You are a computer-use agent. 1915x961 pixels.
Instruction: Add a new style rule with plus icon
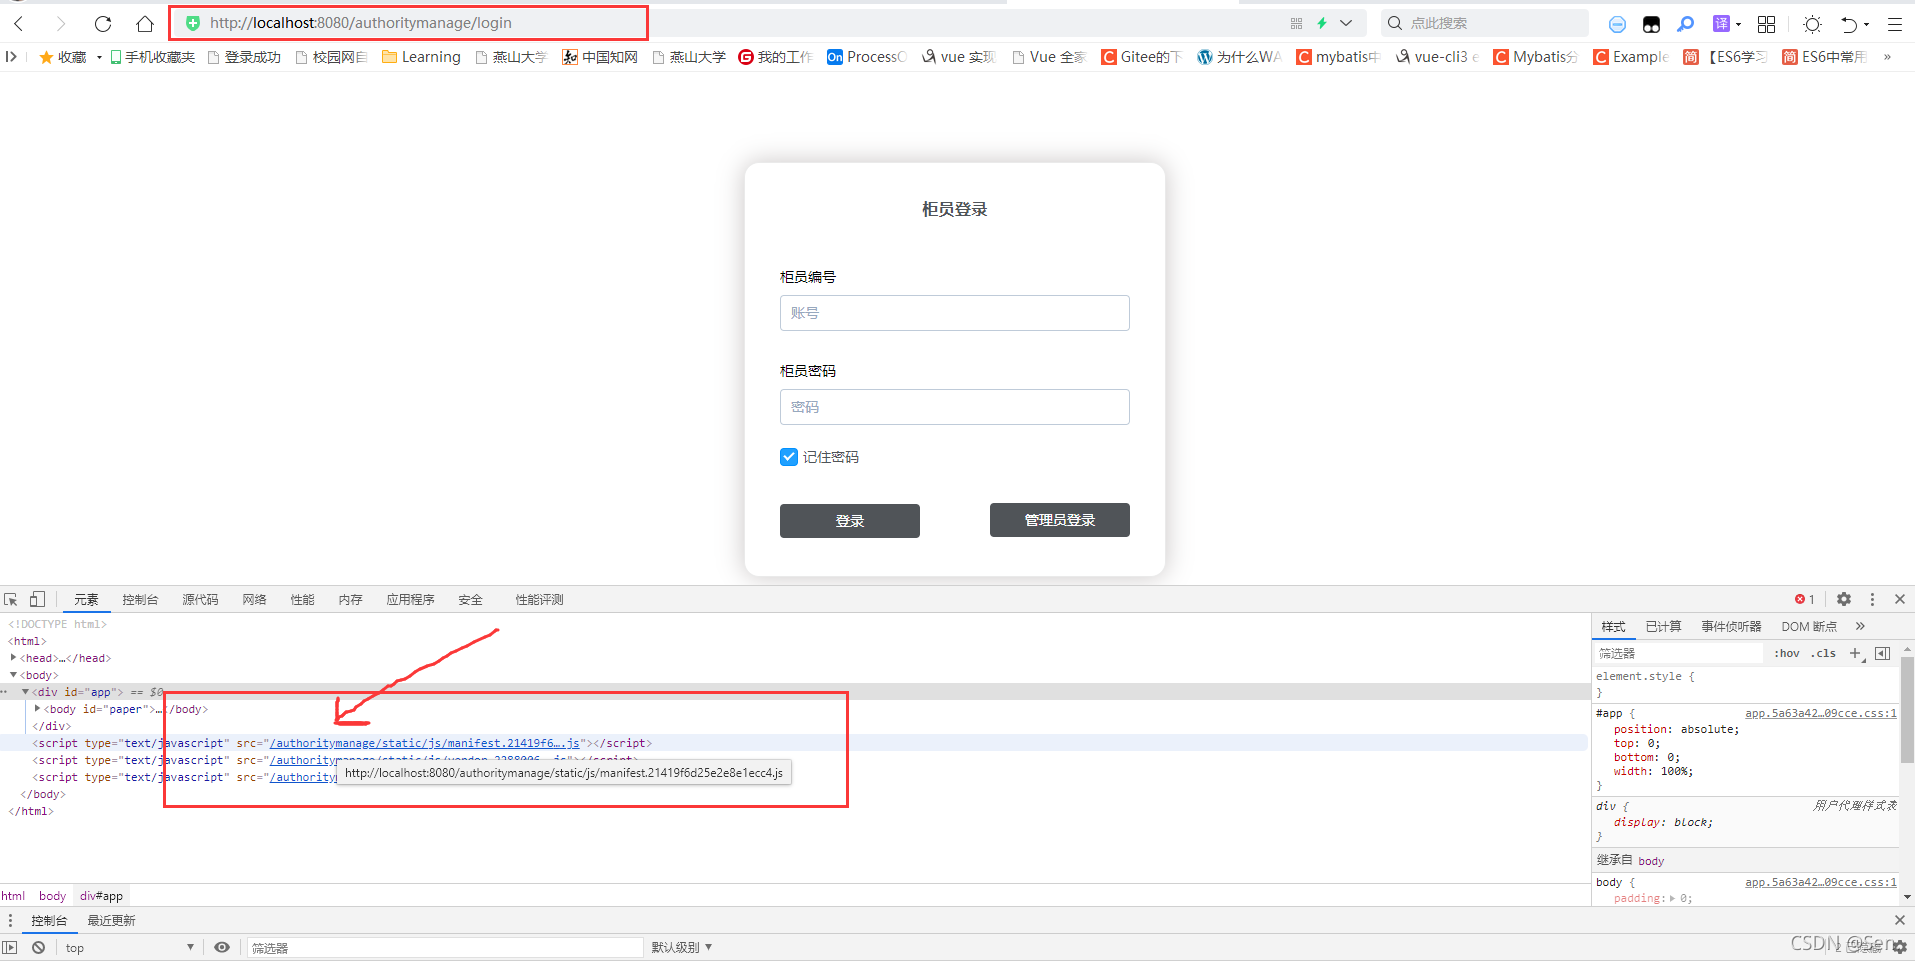(x=1856, y=653)
